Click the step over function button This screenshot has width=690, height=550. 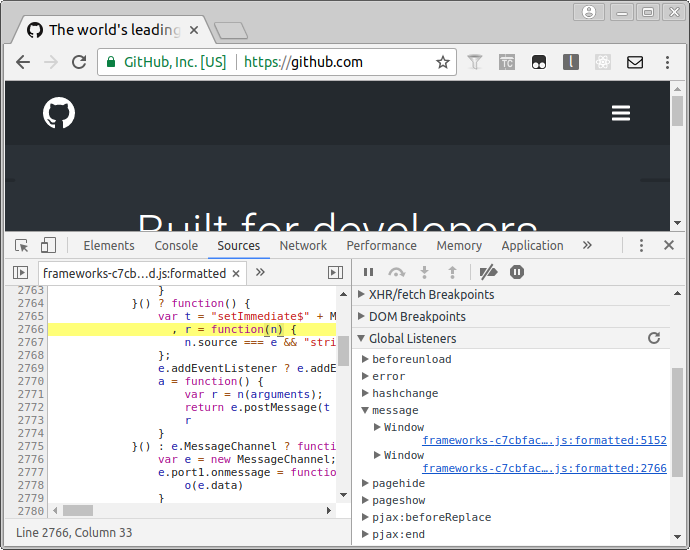(396, 272)
